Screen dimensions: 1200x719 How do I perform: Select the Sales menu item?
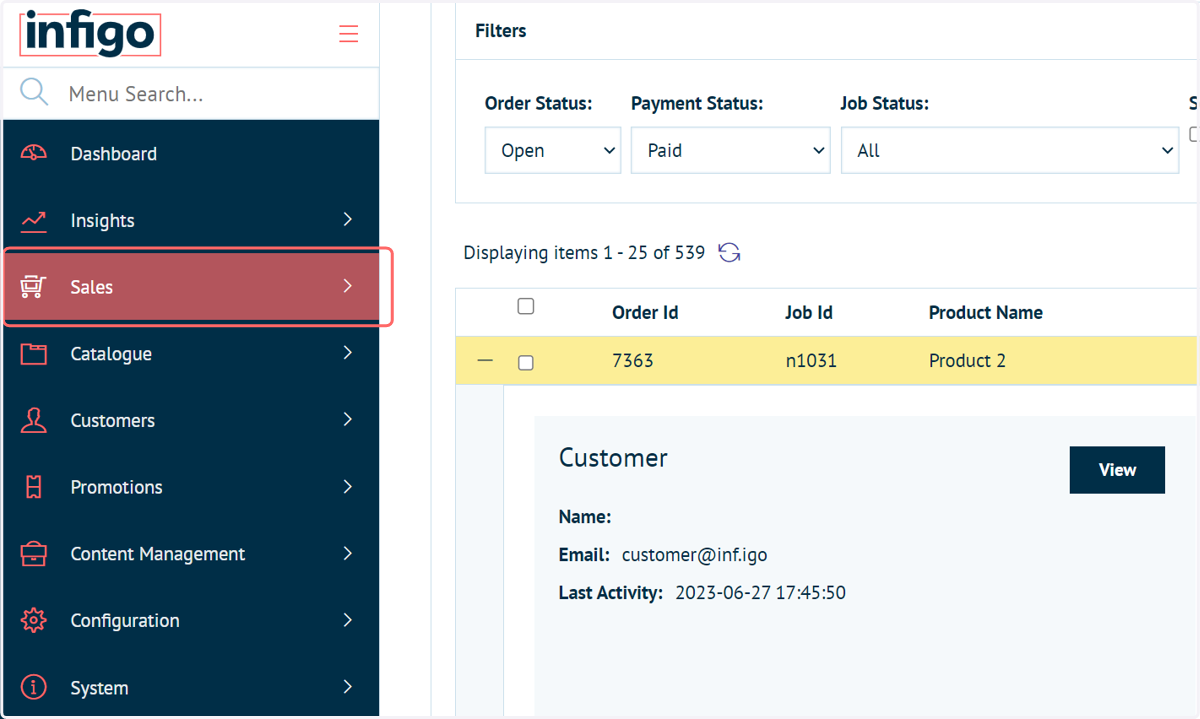[x=191, y=287]
